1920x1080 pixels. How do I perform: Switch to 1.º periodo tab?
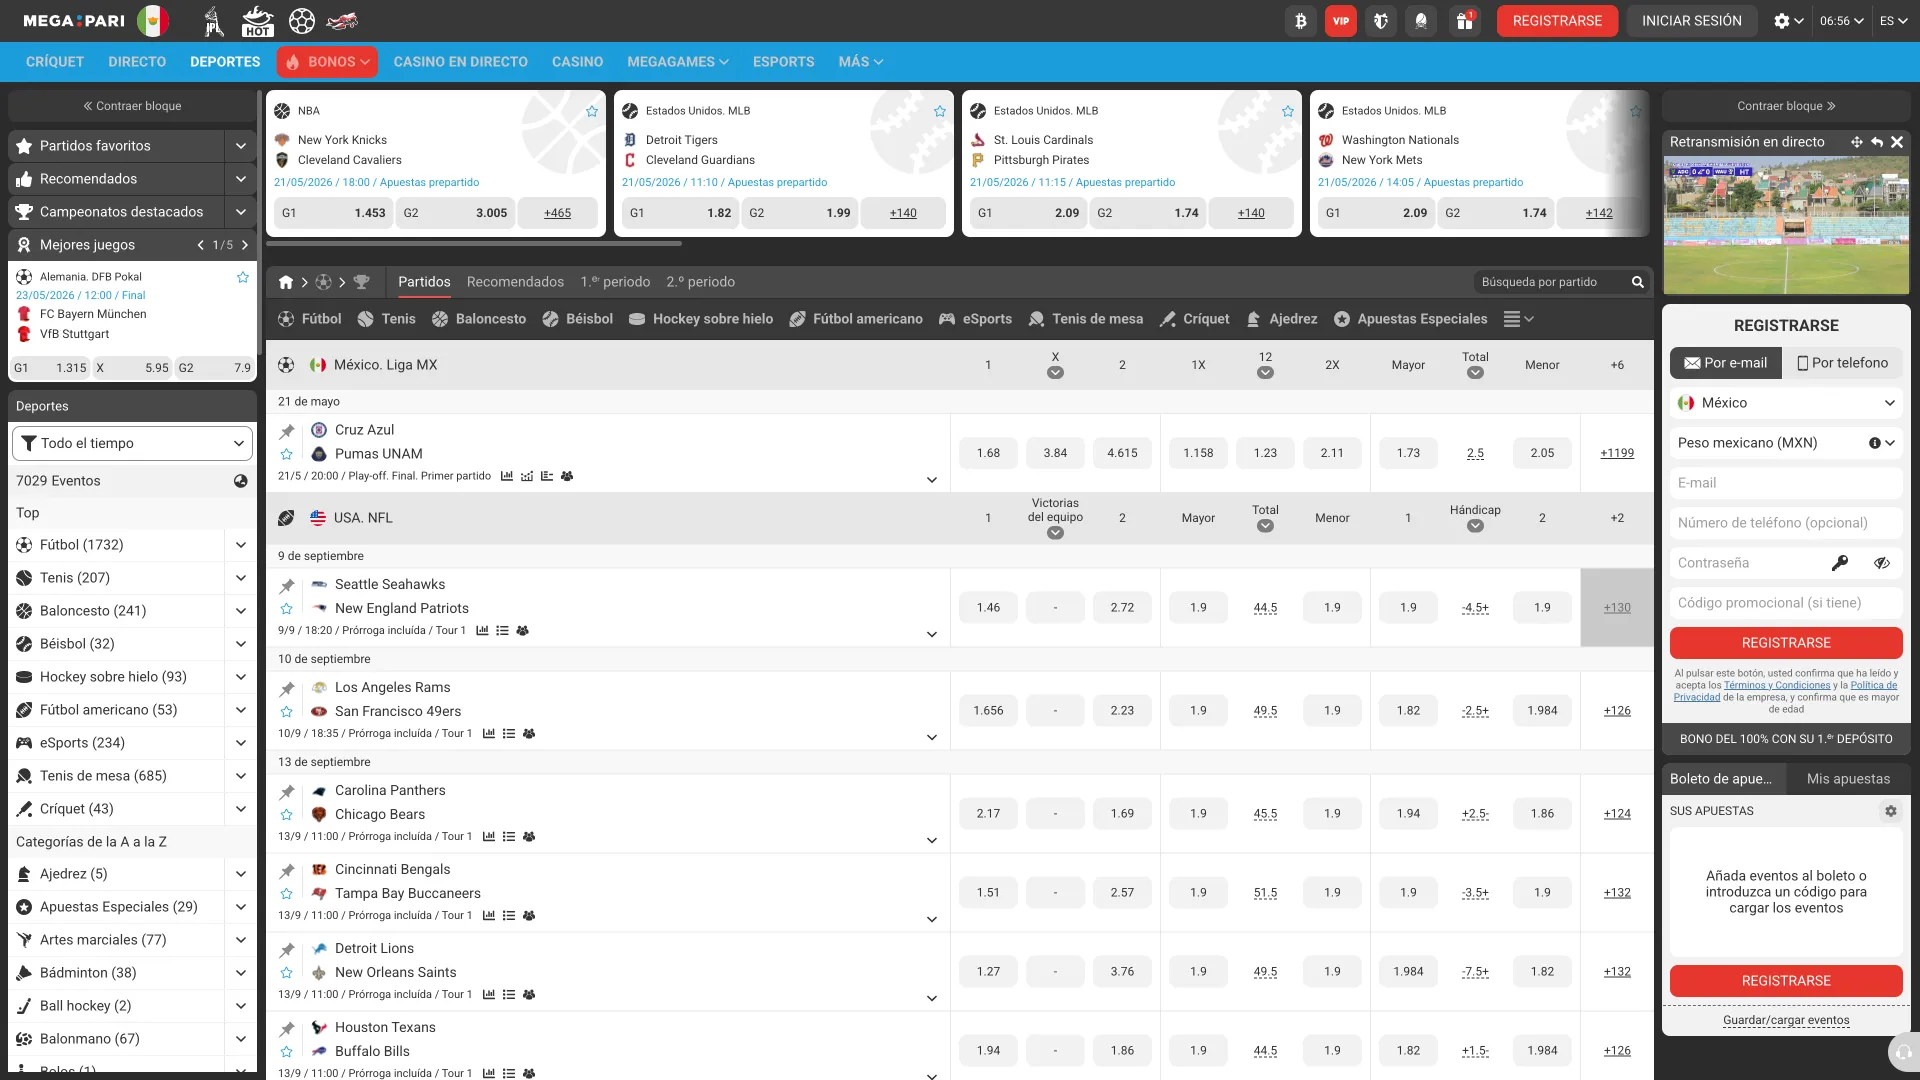(615, 282)
